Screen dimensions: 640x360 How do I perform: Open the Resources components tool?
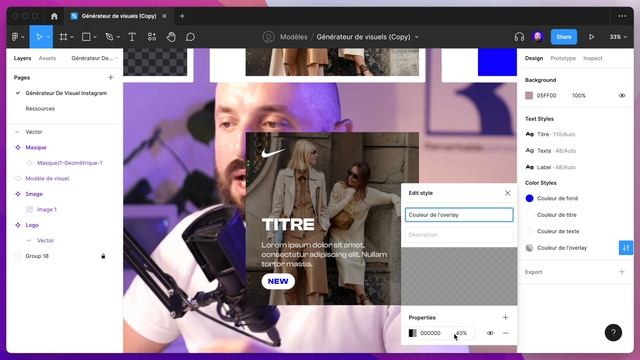[x=152, y=37]
